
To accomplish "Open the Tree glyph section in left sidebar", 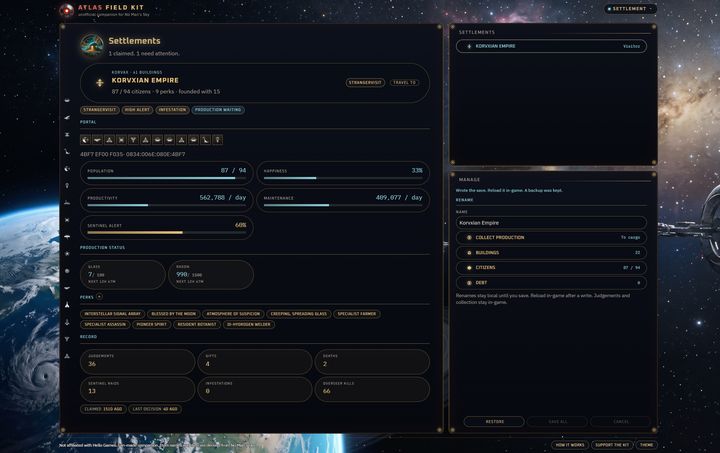I will (67, 339).
